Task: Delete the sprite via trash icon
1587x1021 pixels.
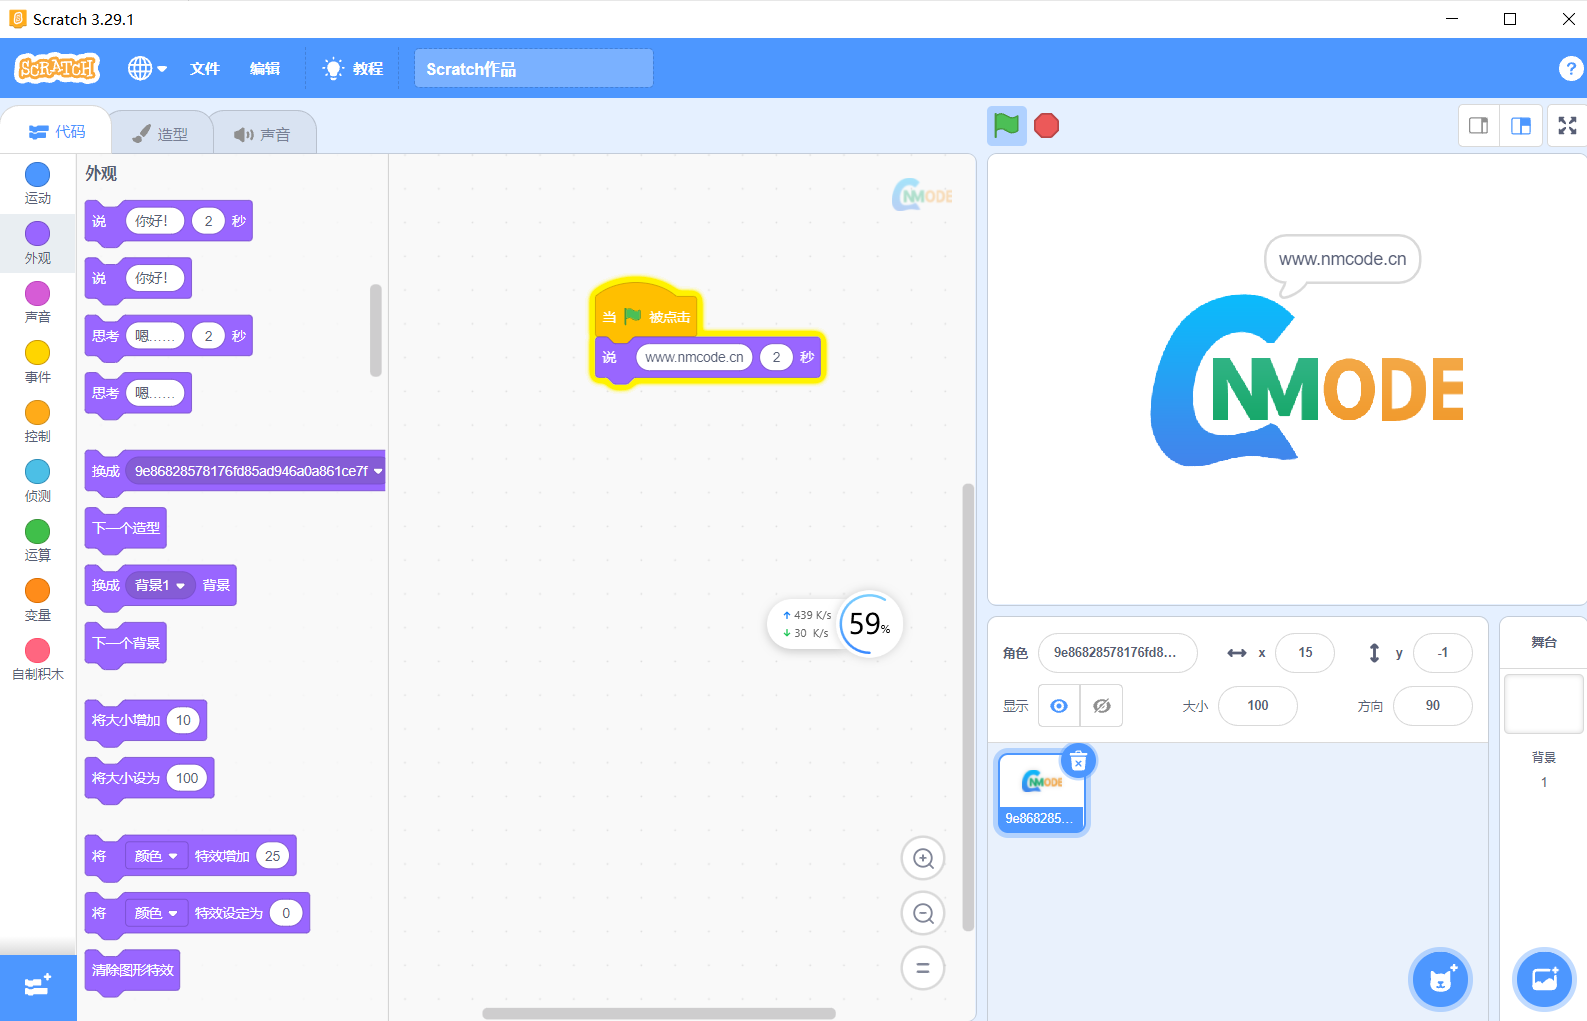Action: (x=1078, y=762)
